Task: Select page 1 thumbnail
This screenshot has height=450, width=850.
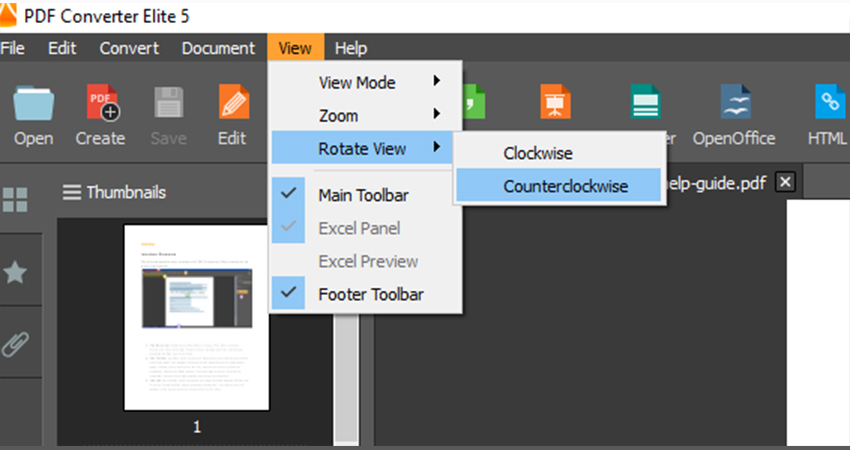Action: click(196, 318)
